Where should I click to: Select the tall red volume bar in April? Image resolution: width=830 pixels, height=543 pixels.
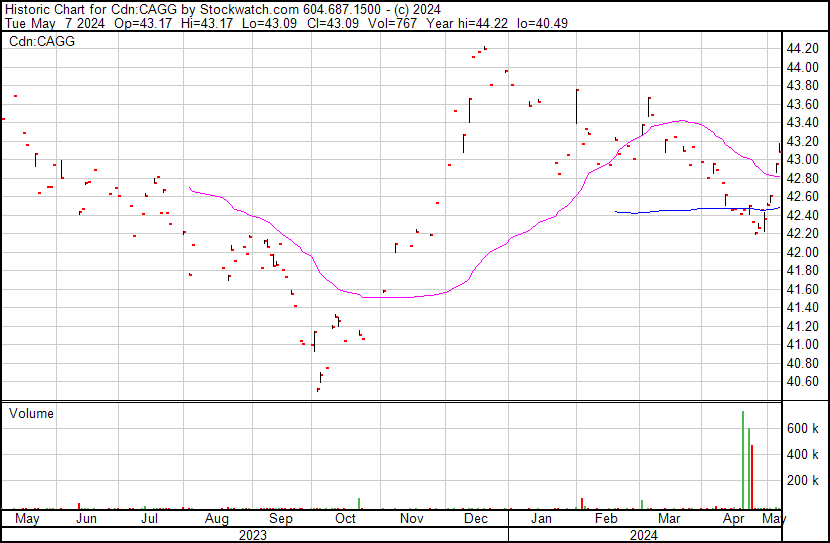[x=752, y=477]
